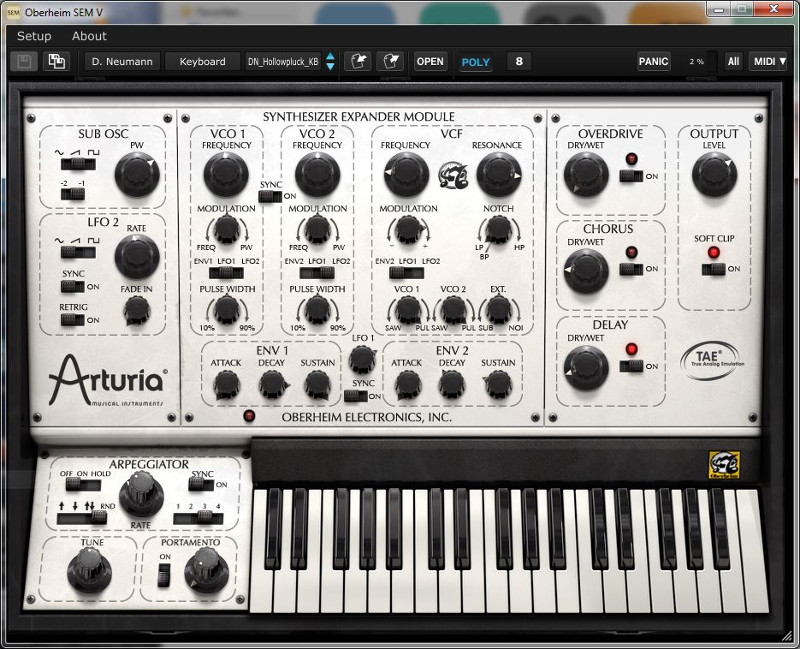
Task: Toggle the Arpeggiator Sync switch
Action: [201, 484]
